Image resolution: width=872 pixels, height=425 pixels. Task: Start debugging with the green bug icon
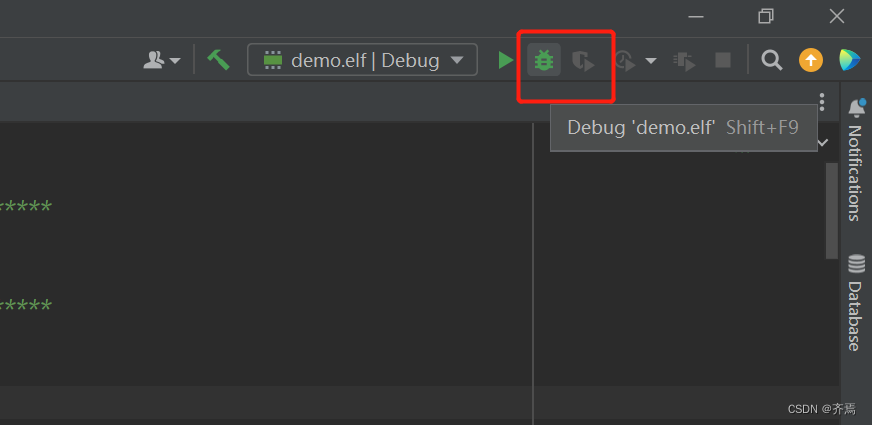click(x=543, y=60)
